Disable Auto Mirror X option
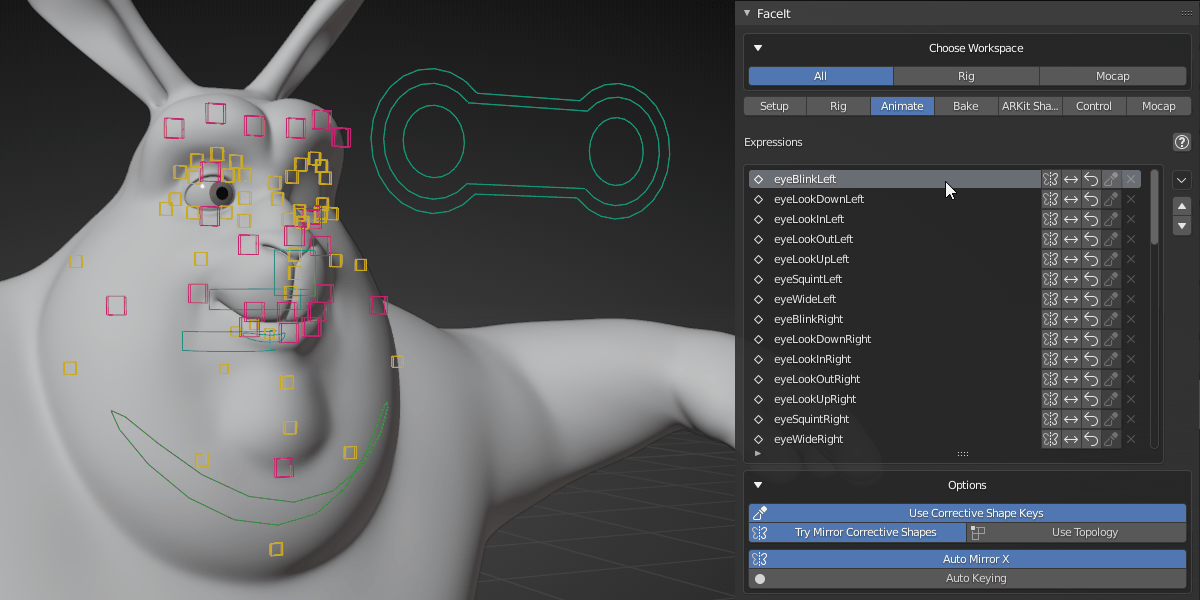 pos(967,559)
